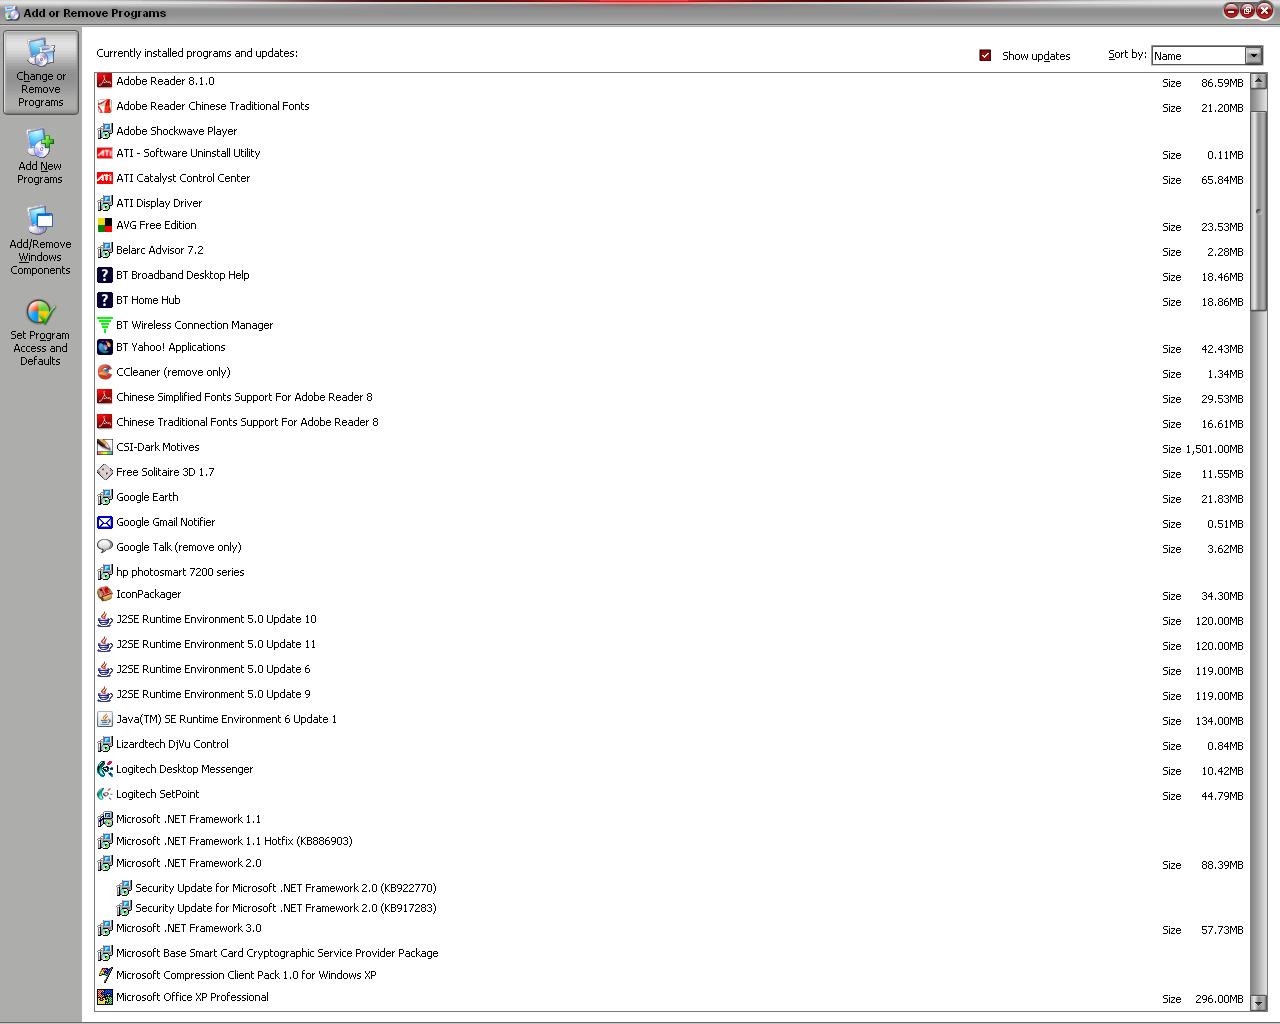The image size is (1280, 1024).
Task: Select the Change or Remove Programs tab
Action: click(x=40, y=73)
